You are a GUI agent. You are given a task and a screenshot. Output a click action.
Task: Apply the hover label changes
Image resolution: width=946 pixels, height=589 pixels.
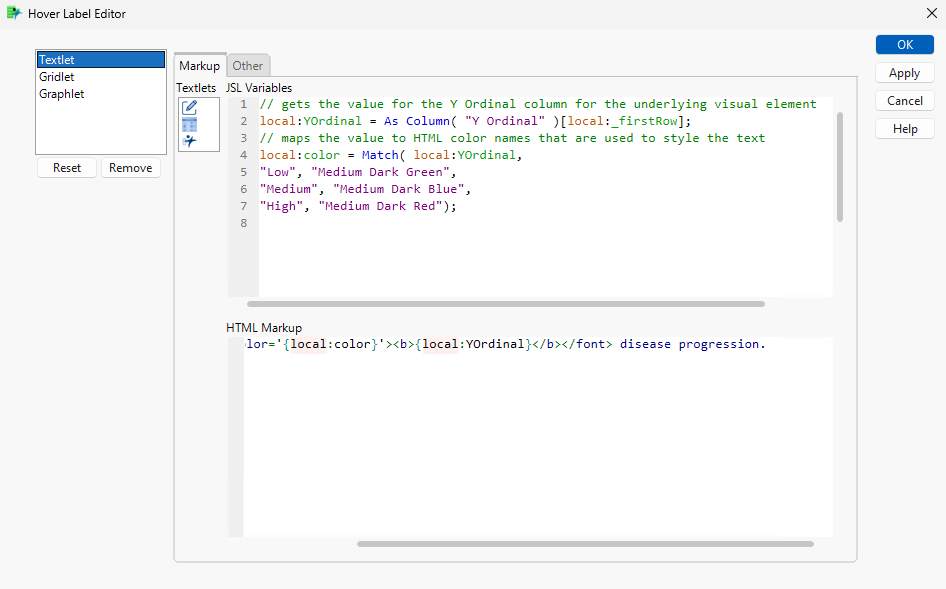pos(903,72)
